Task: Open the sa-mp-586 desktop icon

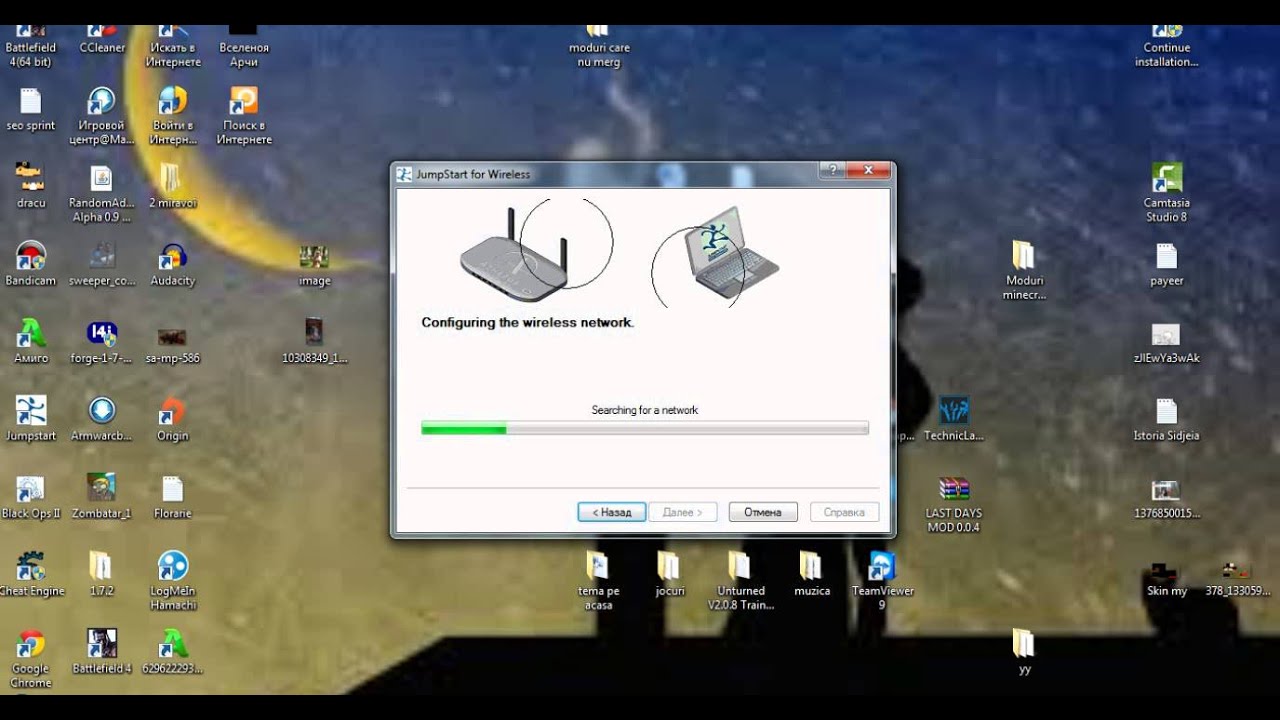Action: click(x=172, y=342)
